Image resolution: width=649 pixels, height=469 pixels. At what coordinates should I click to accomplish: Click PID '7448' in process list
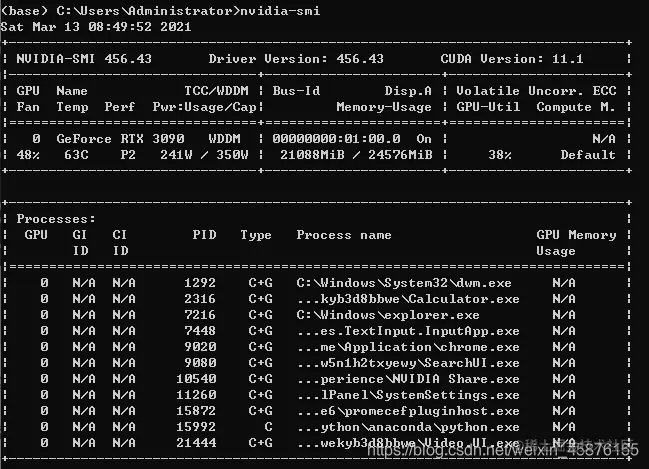[x=200, y=331]
